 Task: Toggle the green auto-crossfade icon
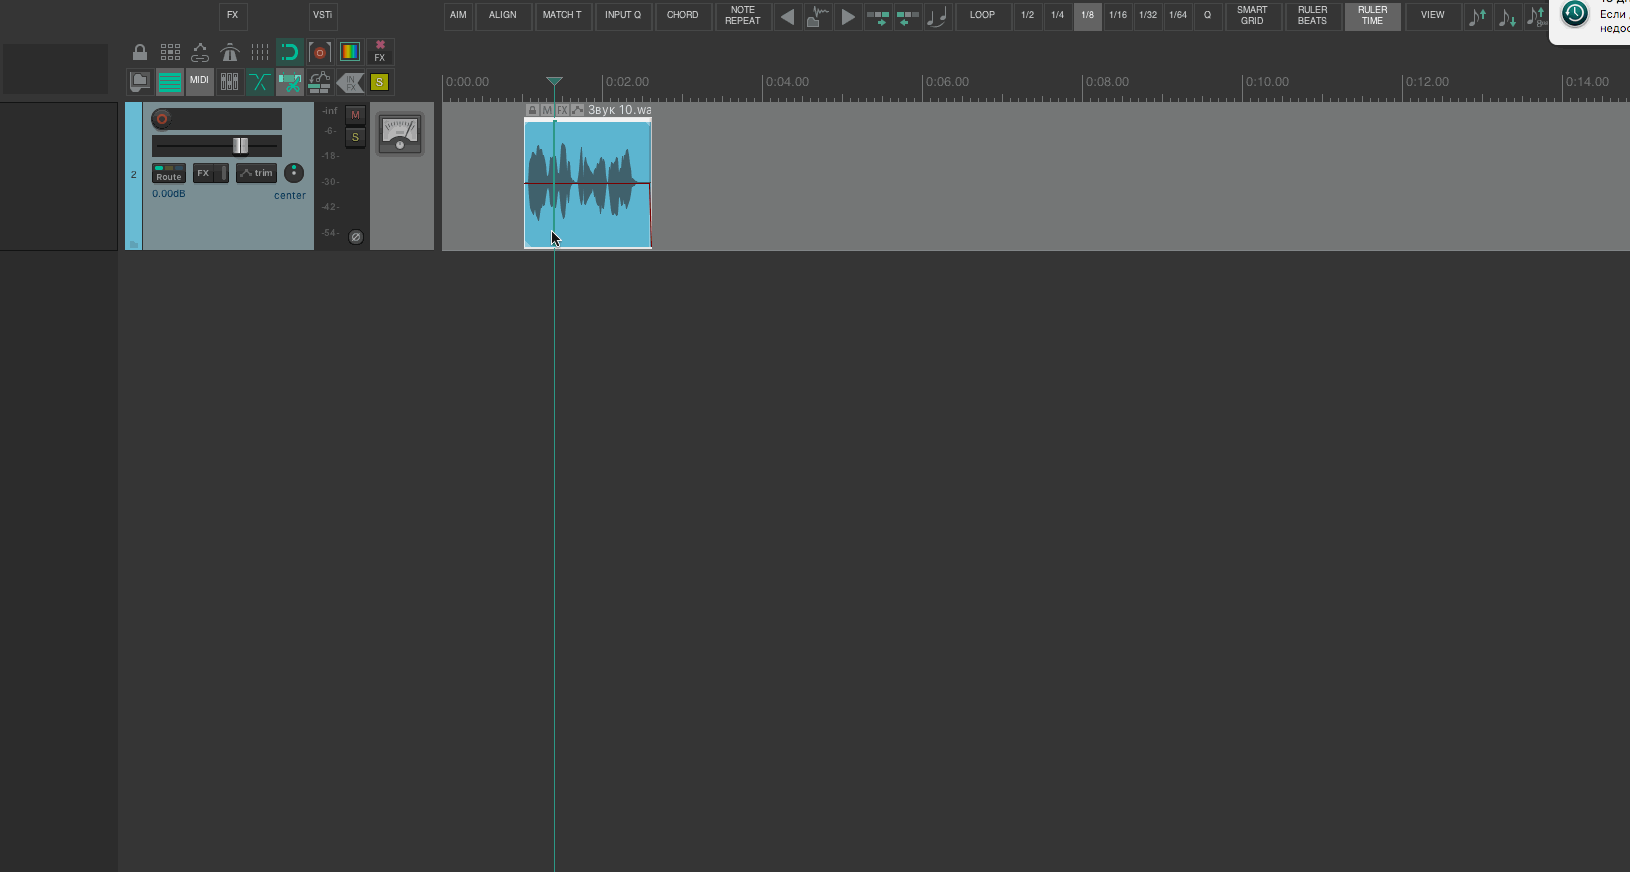click(260, 82)
